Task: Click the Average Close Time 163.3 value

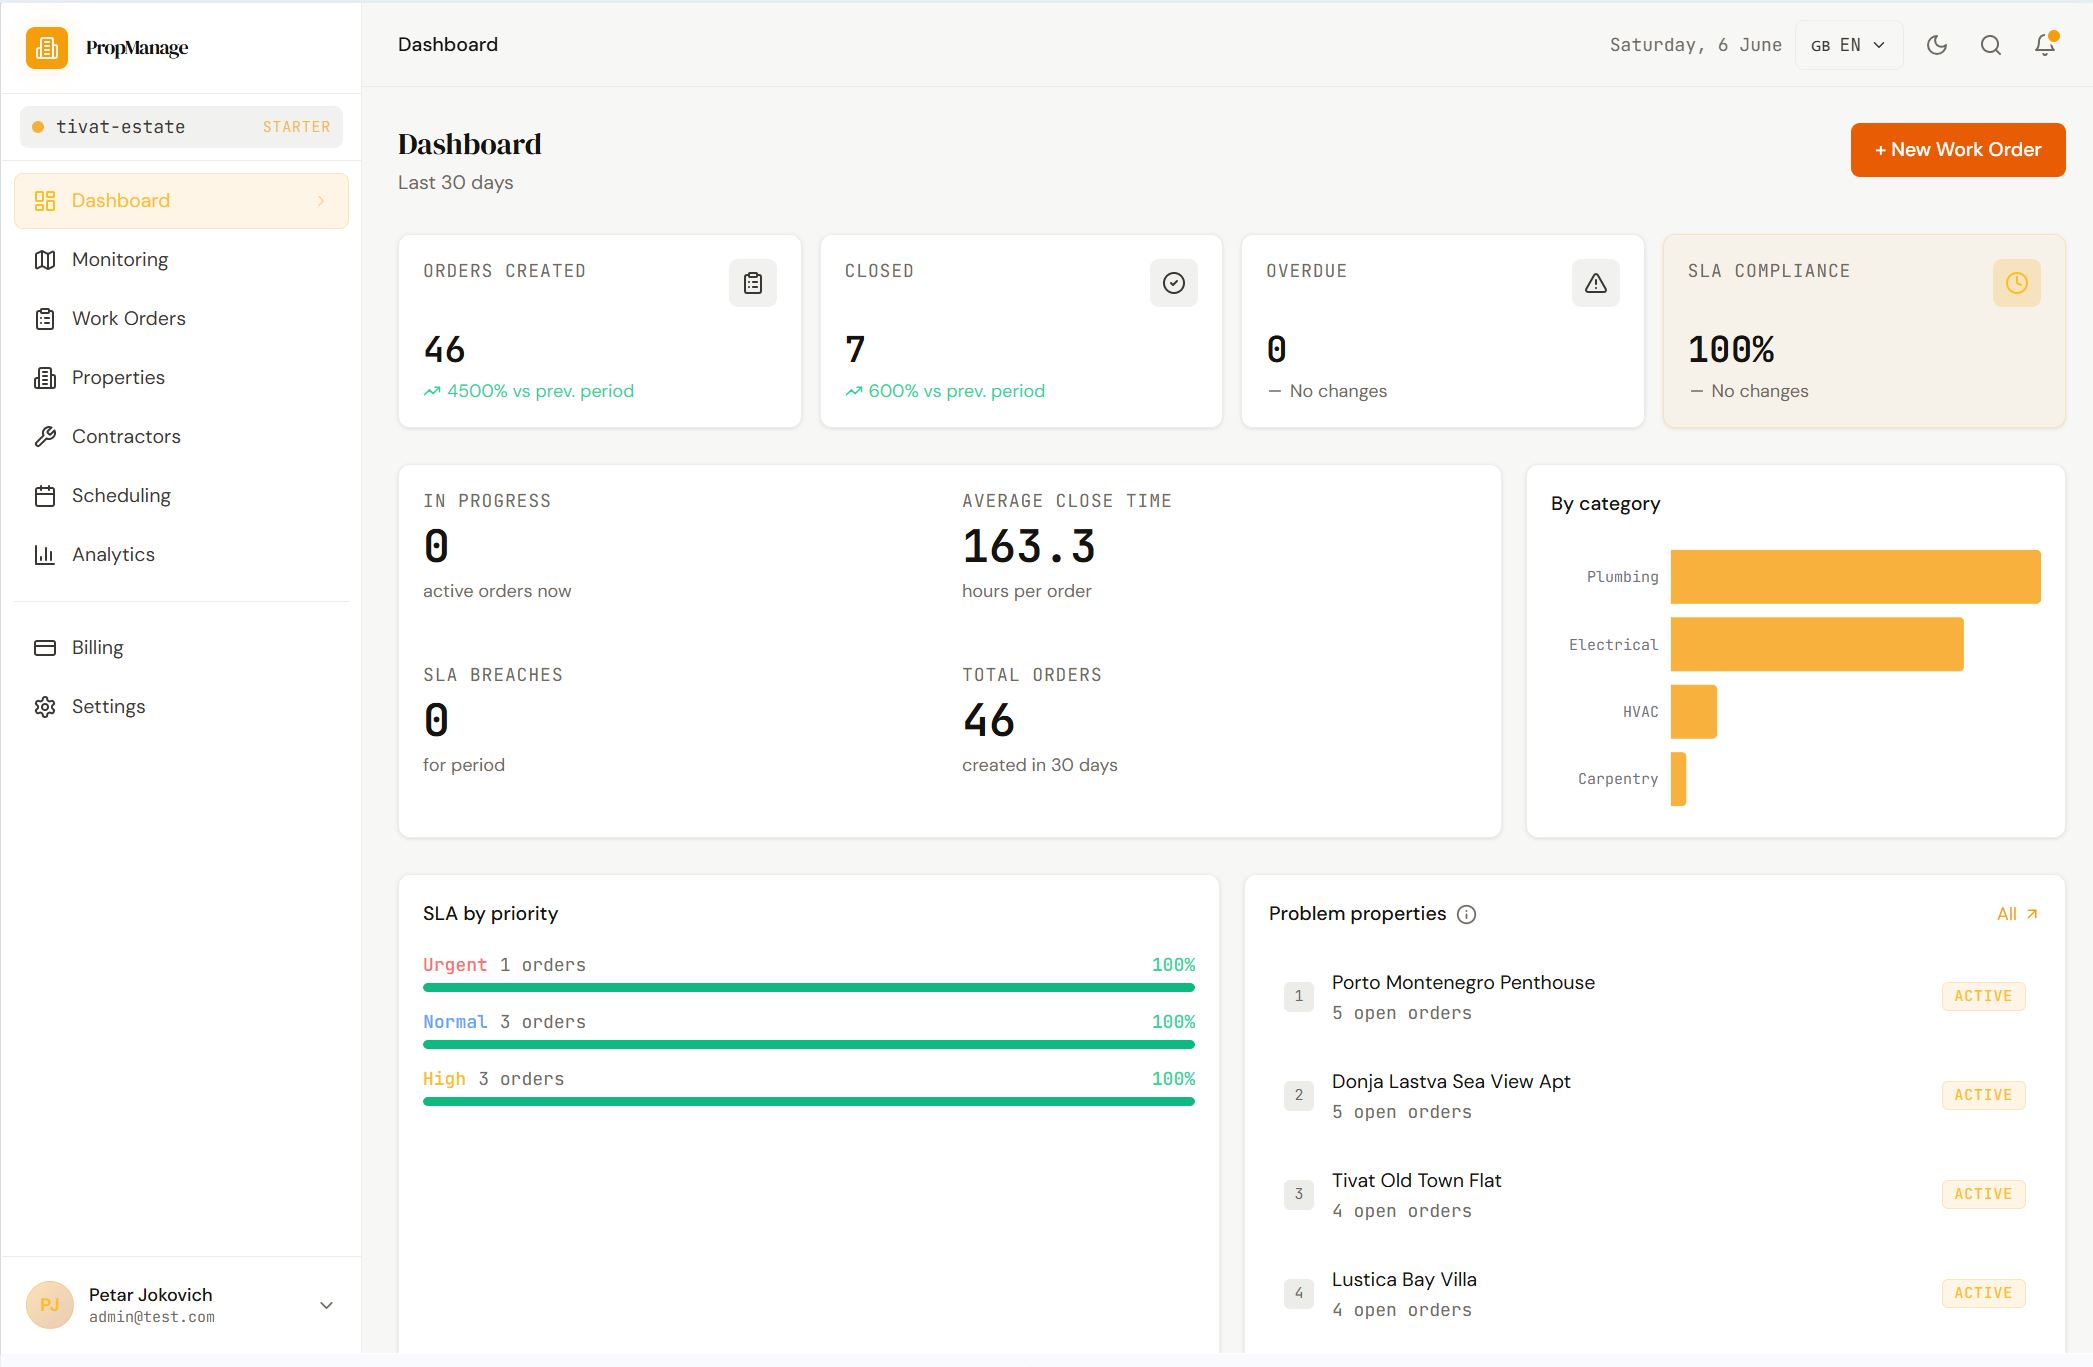Action: pos(1029,547)
